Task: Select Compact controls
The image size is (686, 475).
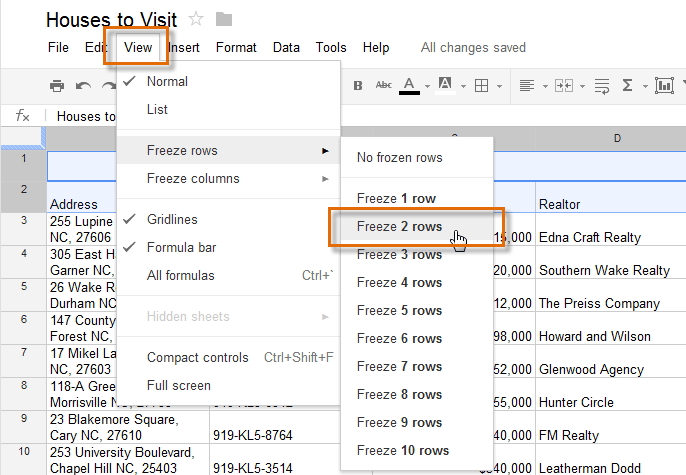Action: [228, 357]
